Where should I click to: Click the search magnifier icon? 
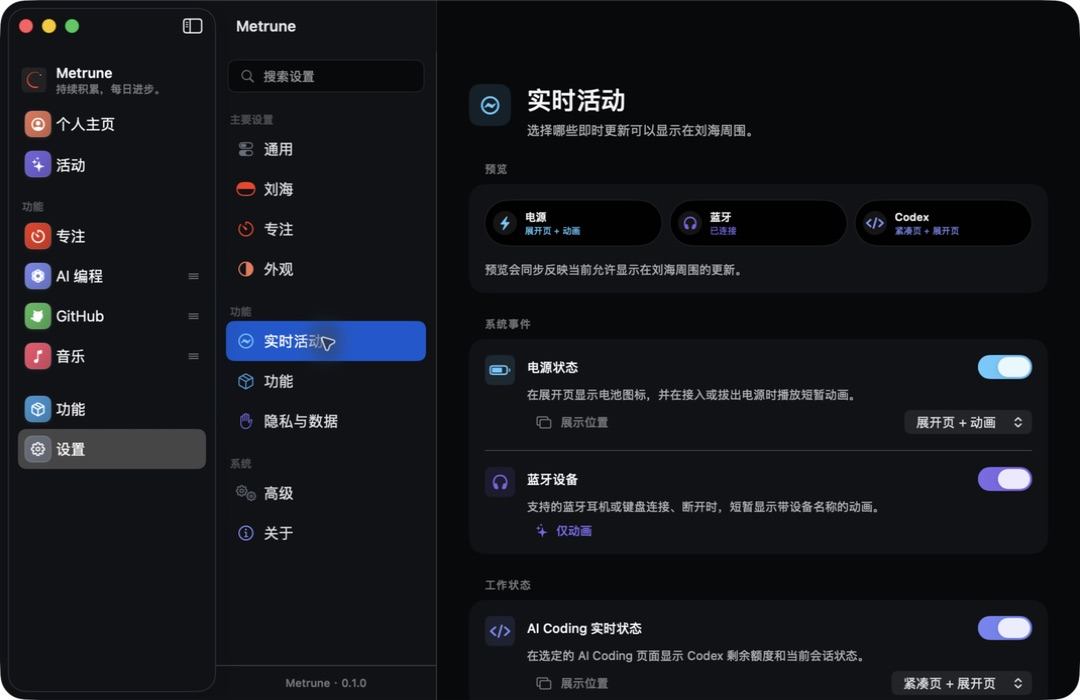(247, 76)
